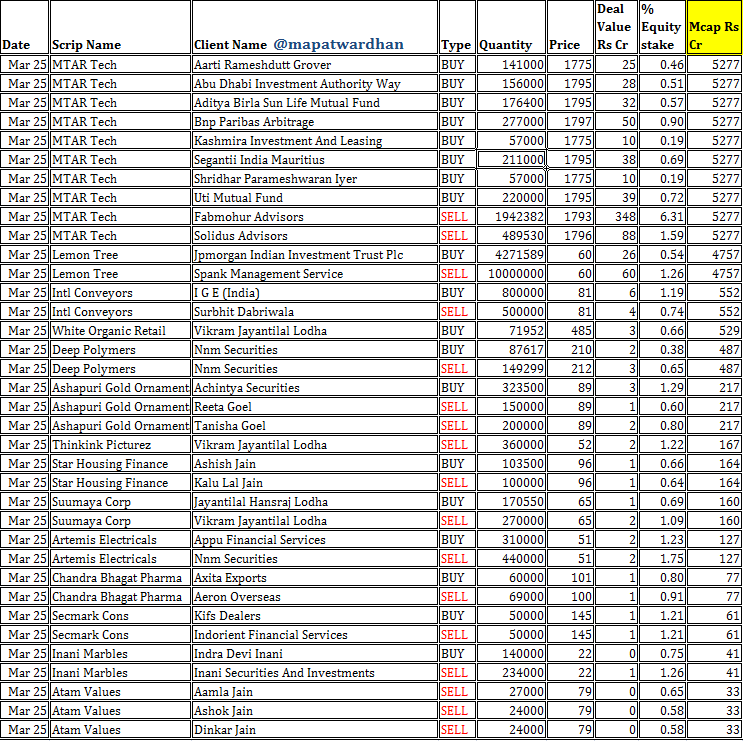This screenshot has height=741, width=743.
Task: Select deal value 348 cell
Action: (x=616, y=216)
